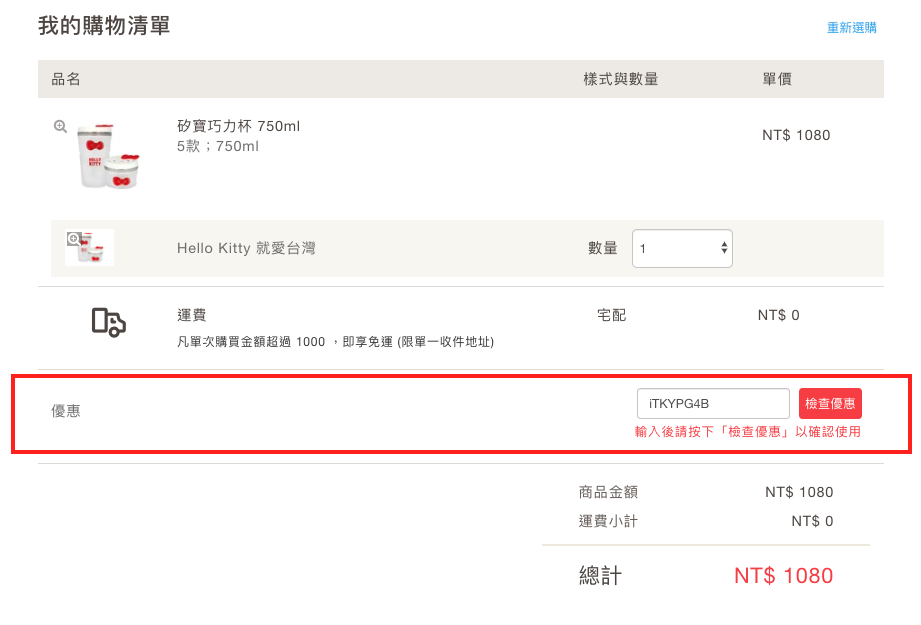Click the 單價 column header

(777, 79)
